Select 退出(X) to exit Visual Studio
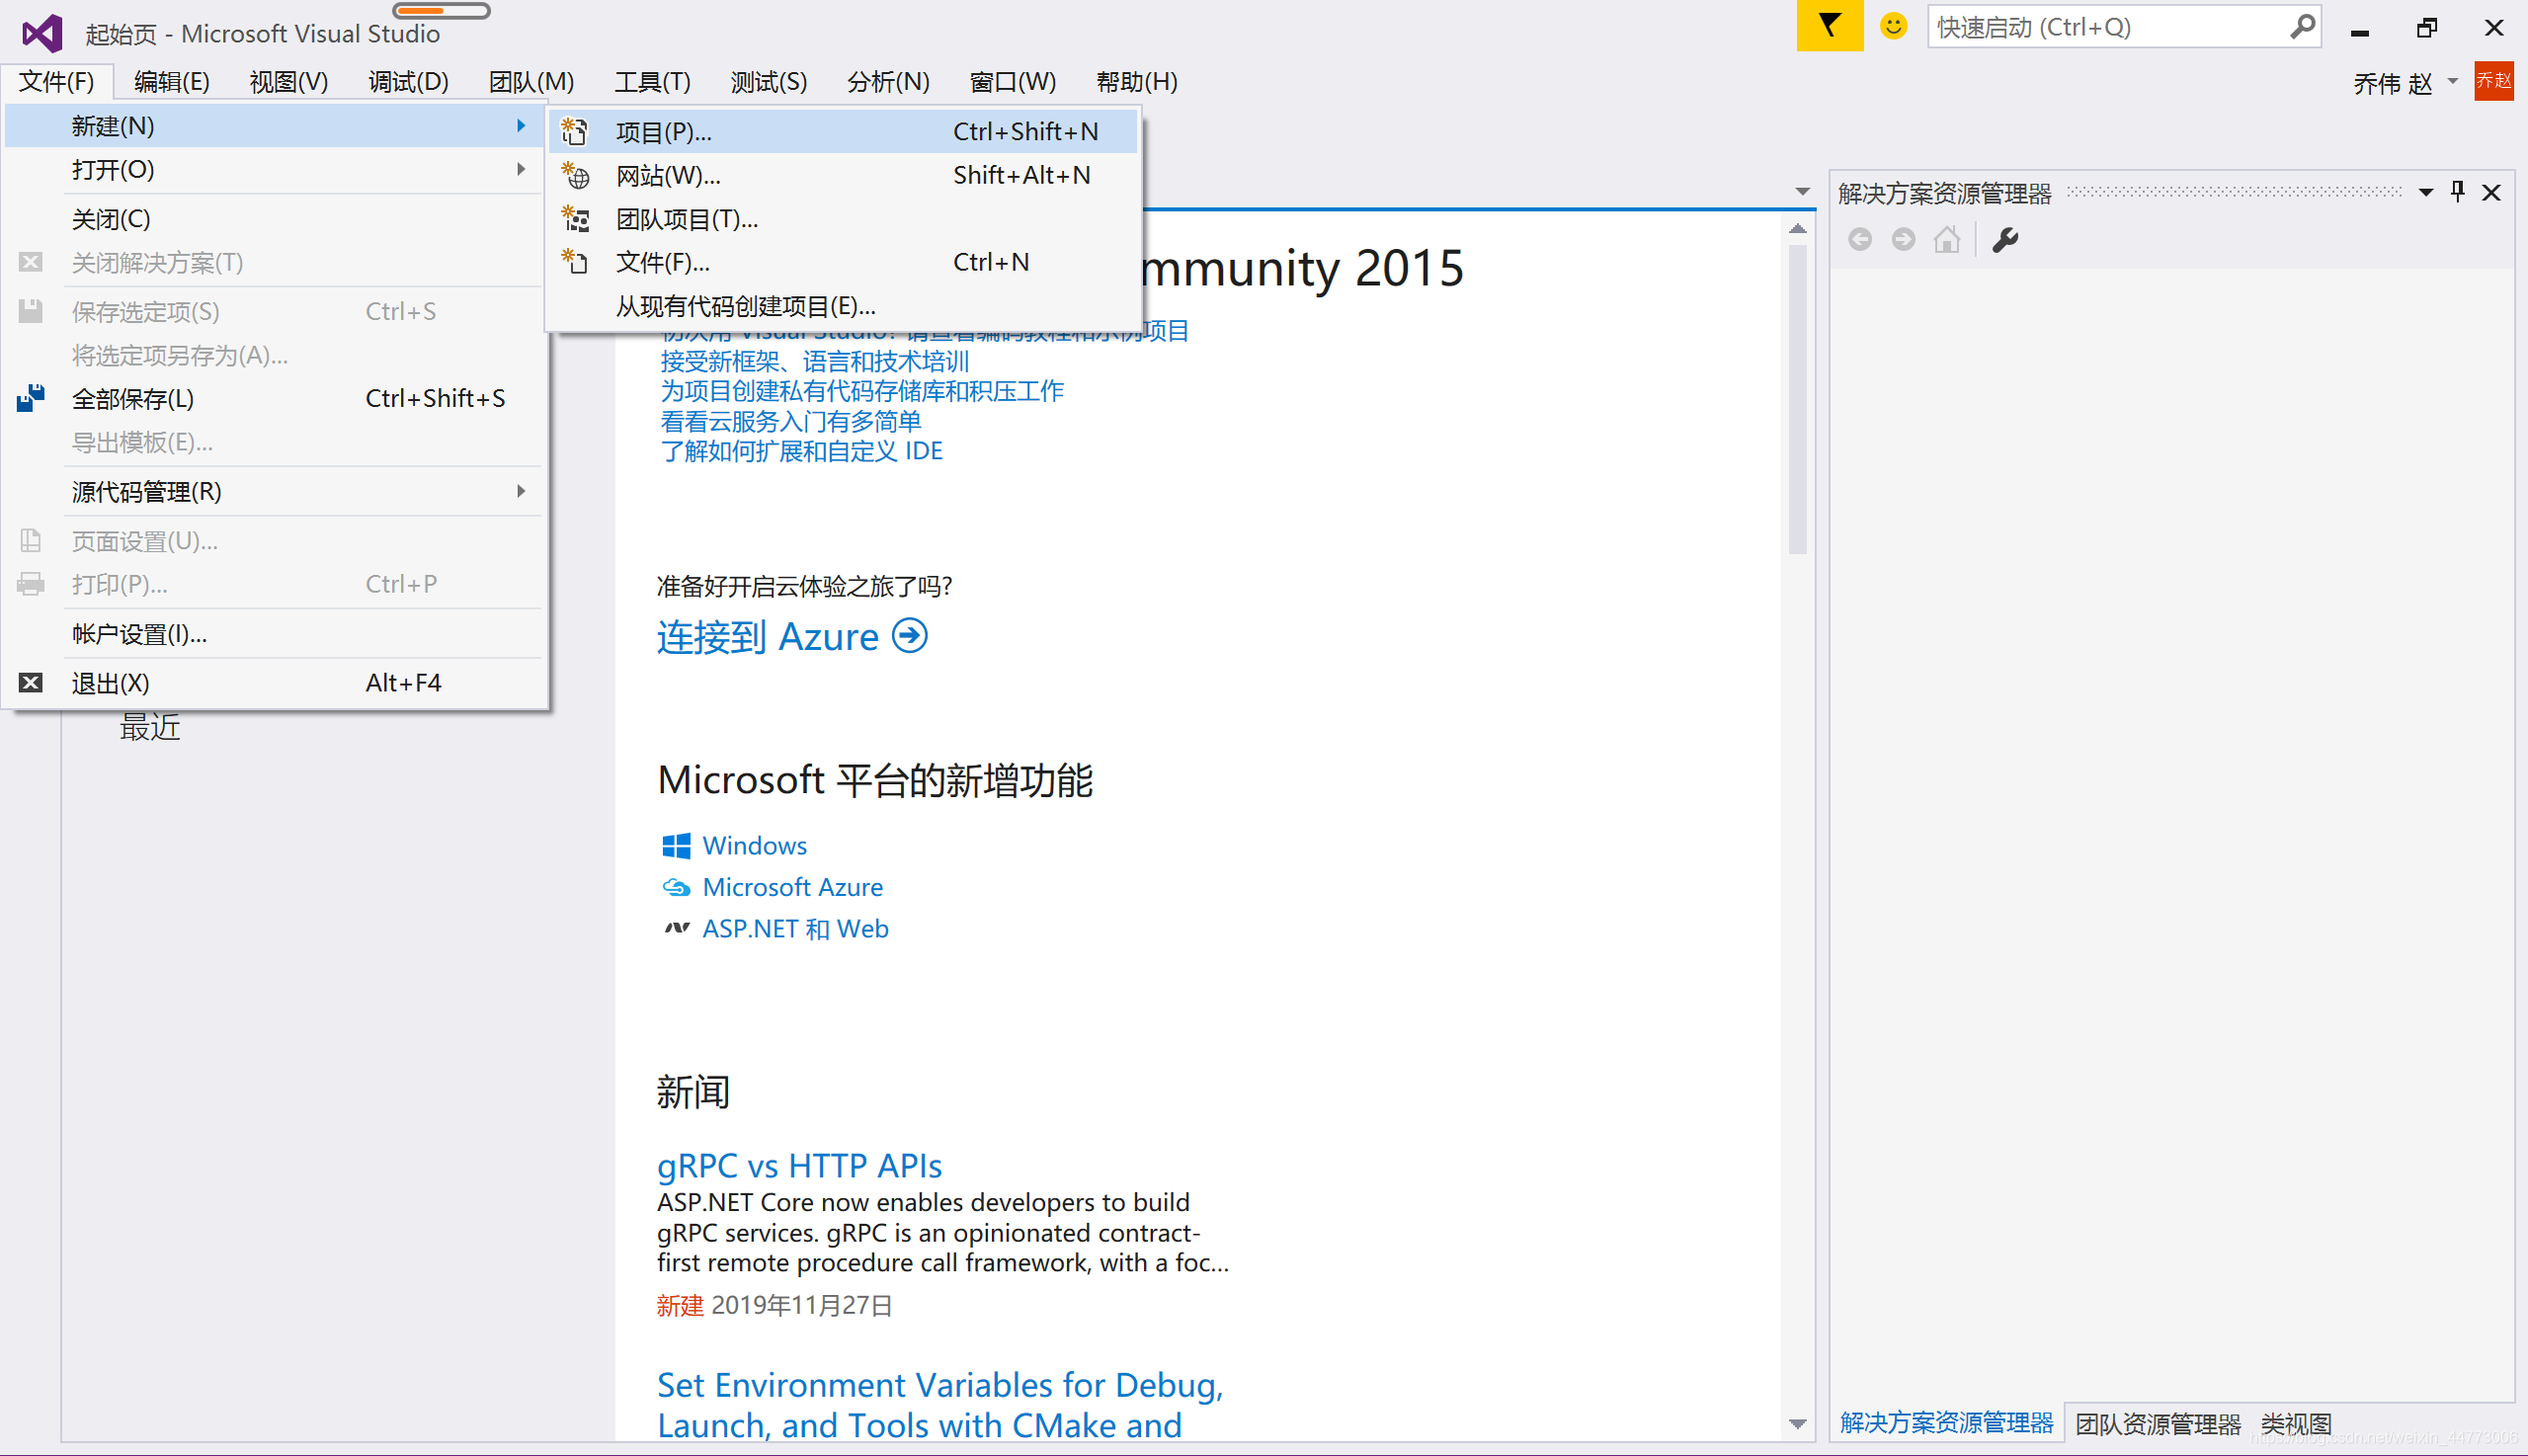2528x1456 pixels. (x=274, y=683)
